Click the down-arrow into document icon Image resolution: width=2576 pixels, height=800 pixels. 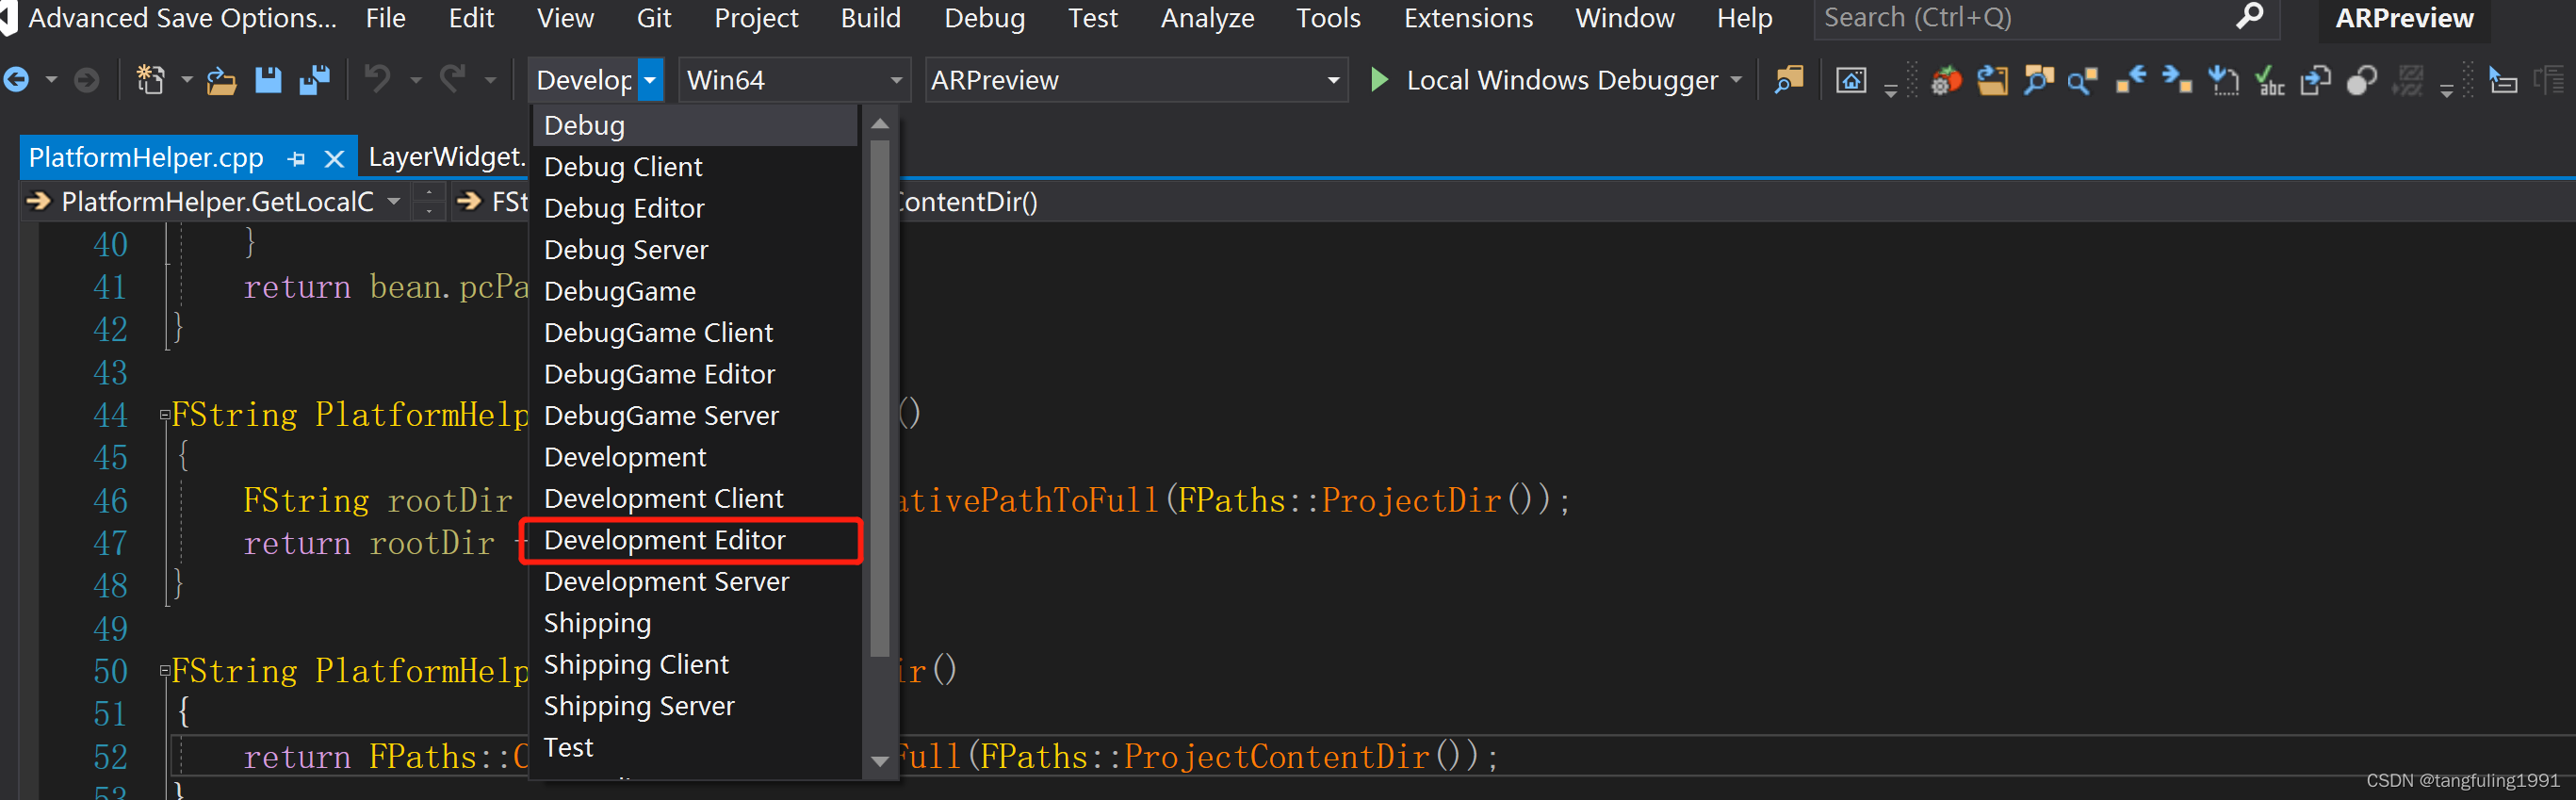point(2224,80)
